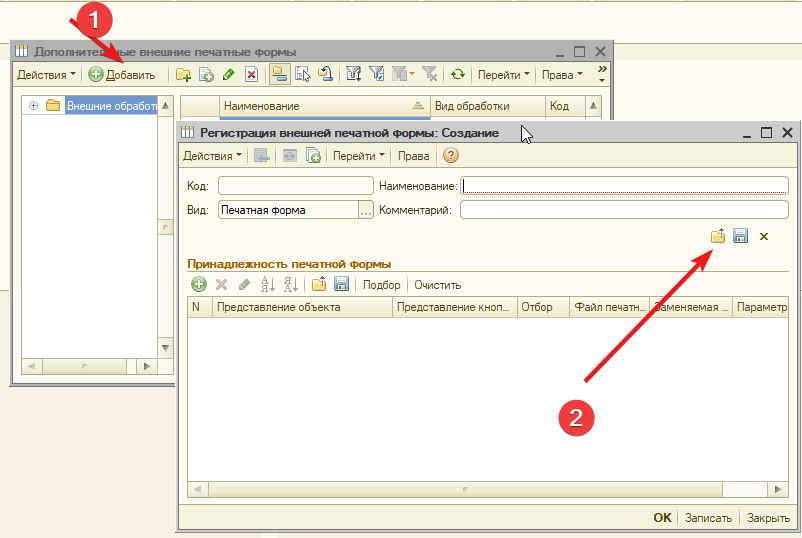
Task: Open the filter history dropdown funnel
Action: click(403, 75)
